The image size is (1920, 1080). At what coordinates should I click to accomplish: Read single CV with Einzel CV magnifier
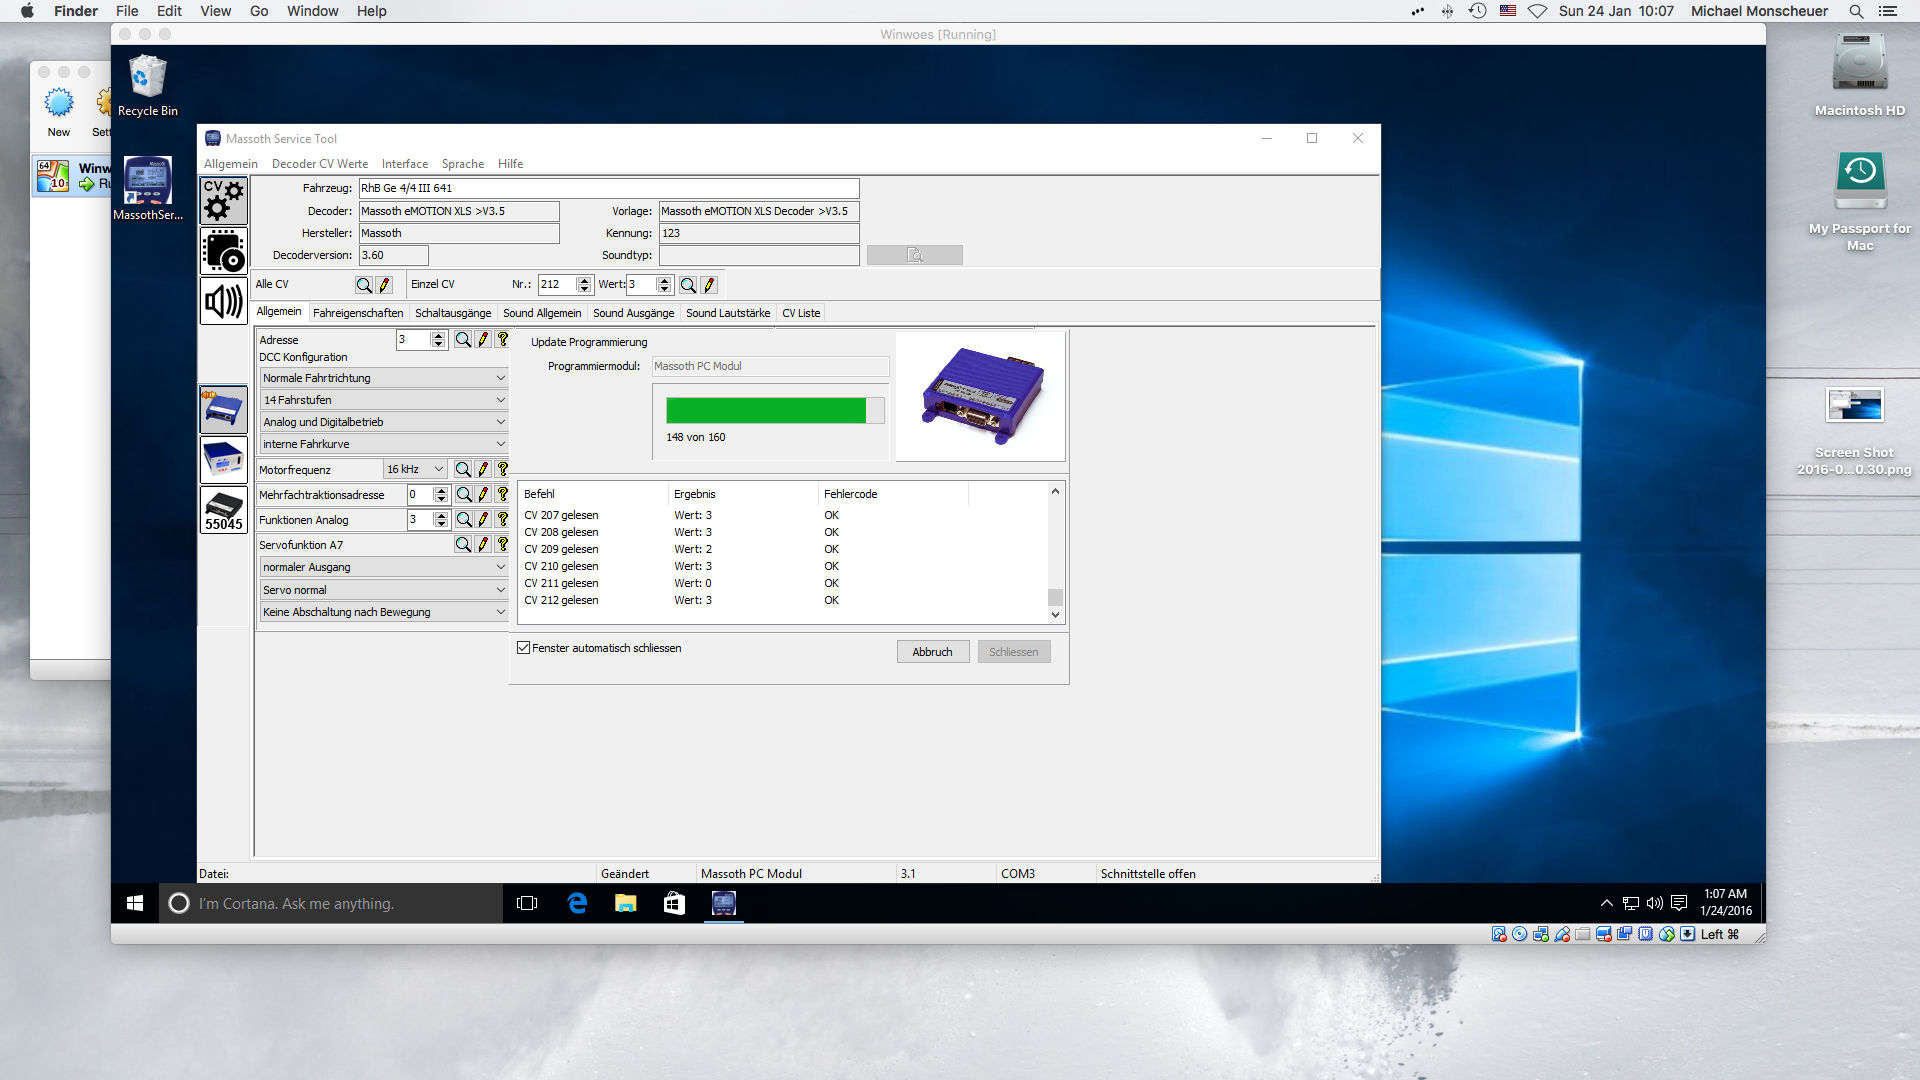coord(688,285)
